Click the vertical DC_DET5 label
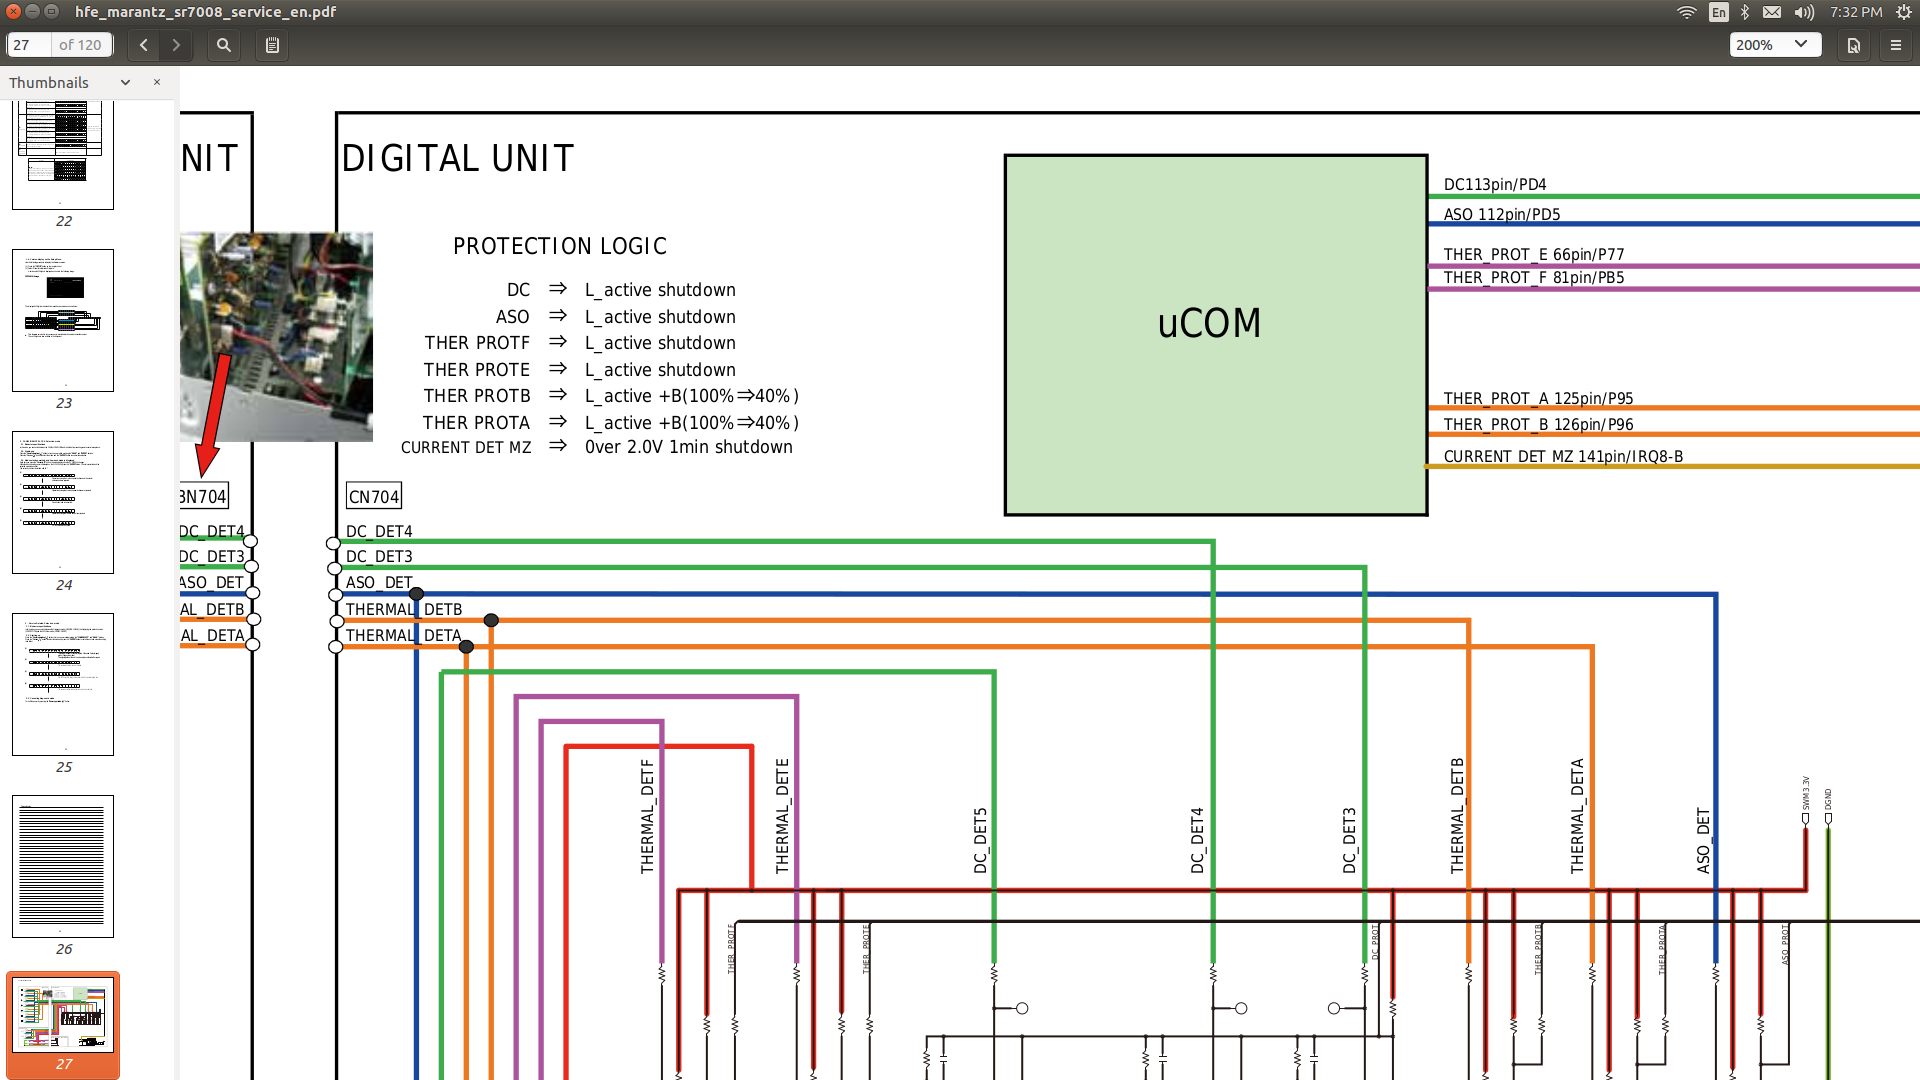The width and height of the screenshot is (1920, 1080). click(980, 841)
